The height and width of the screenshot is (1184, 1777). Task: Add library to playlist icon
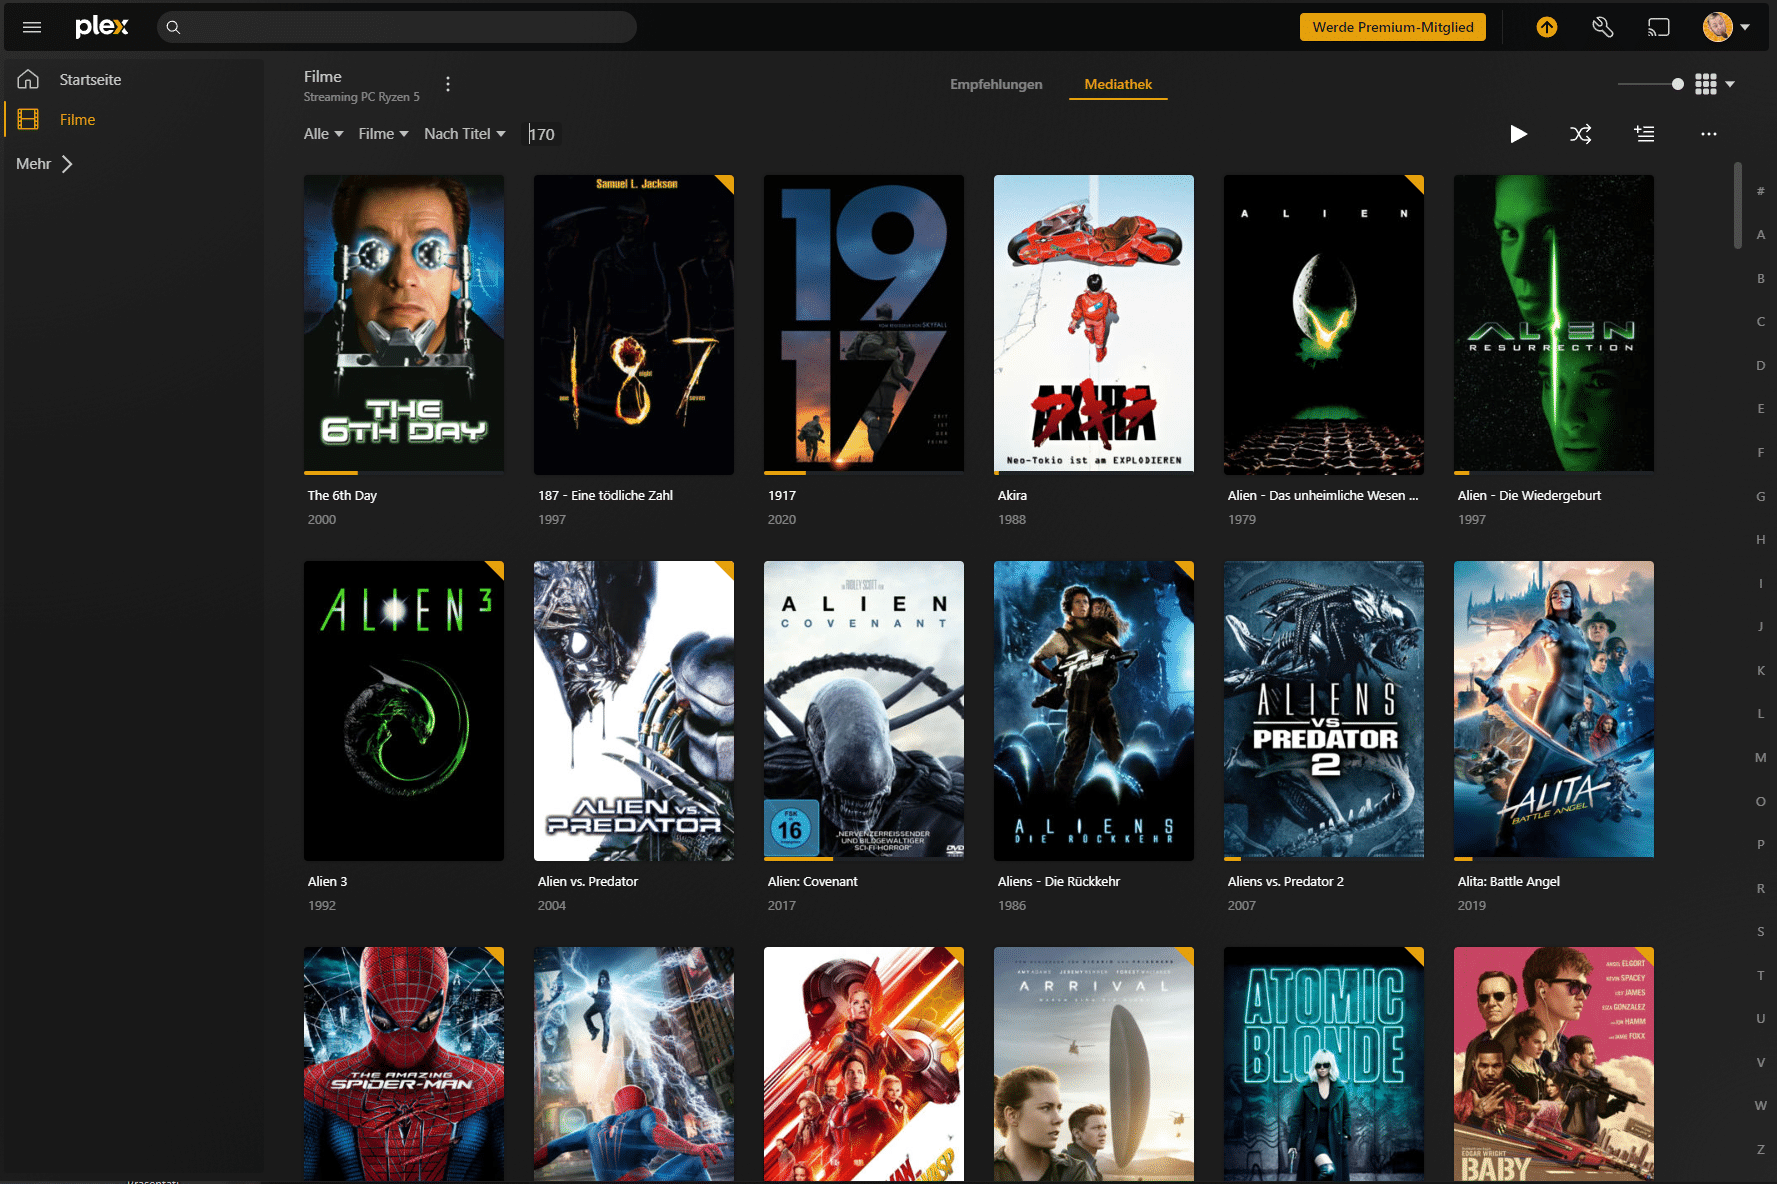pos(1644,134)
